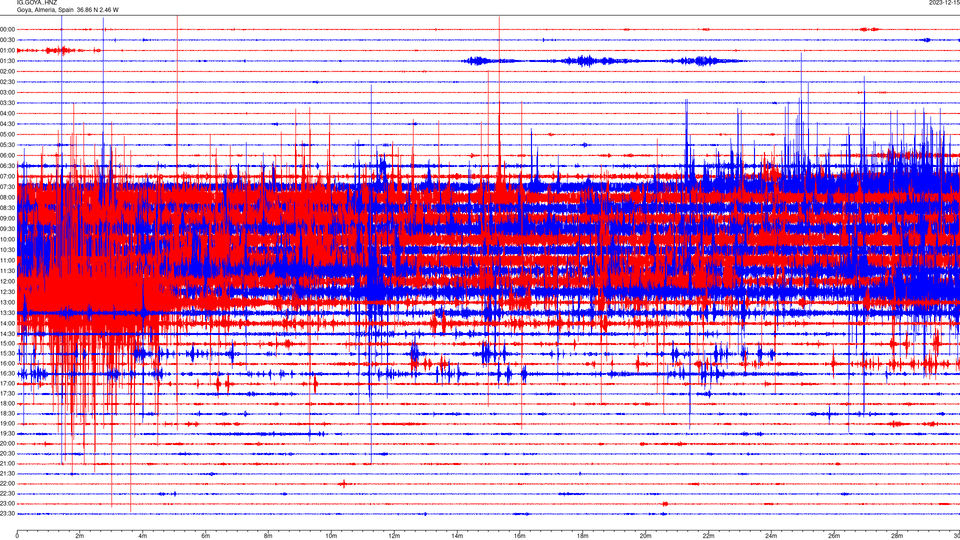The height and width of the screenshot is (540, 960).
Task: Click the 16:30 time label
Action: 8,373
